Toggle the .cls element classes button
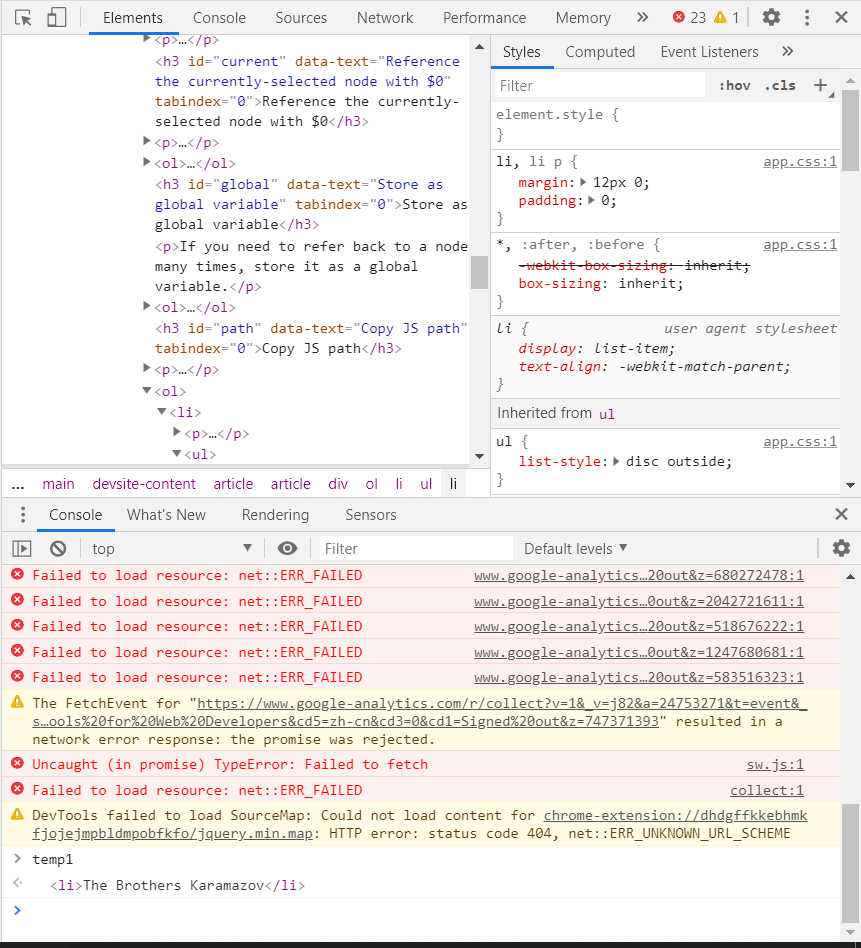The width and height of the screenshot is (861, 948). 780,85
